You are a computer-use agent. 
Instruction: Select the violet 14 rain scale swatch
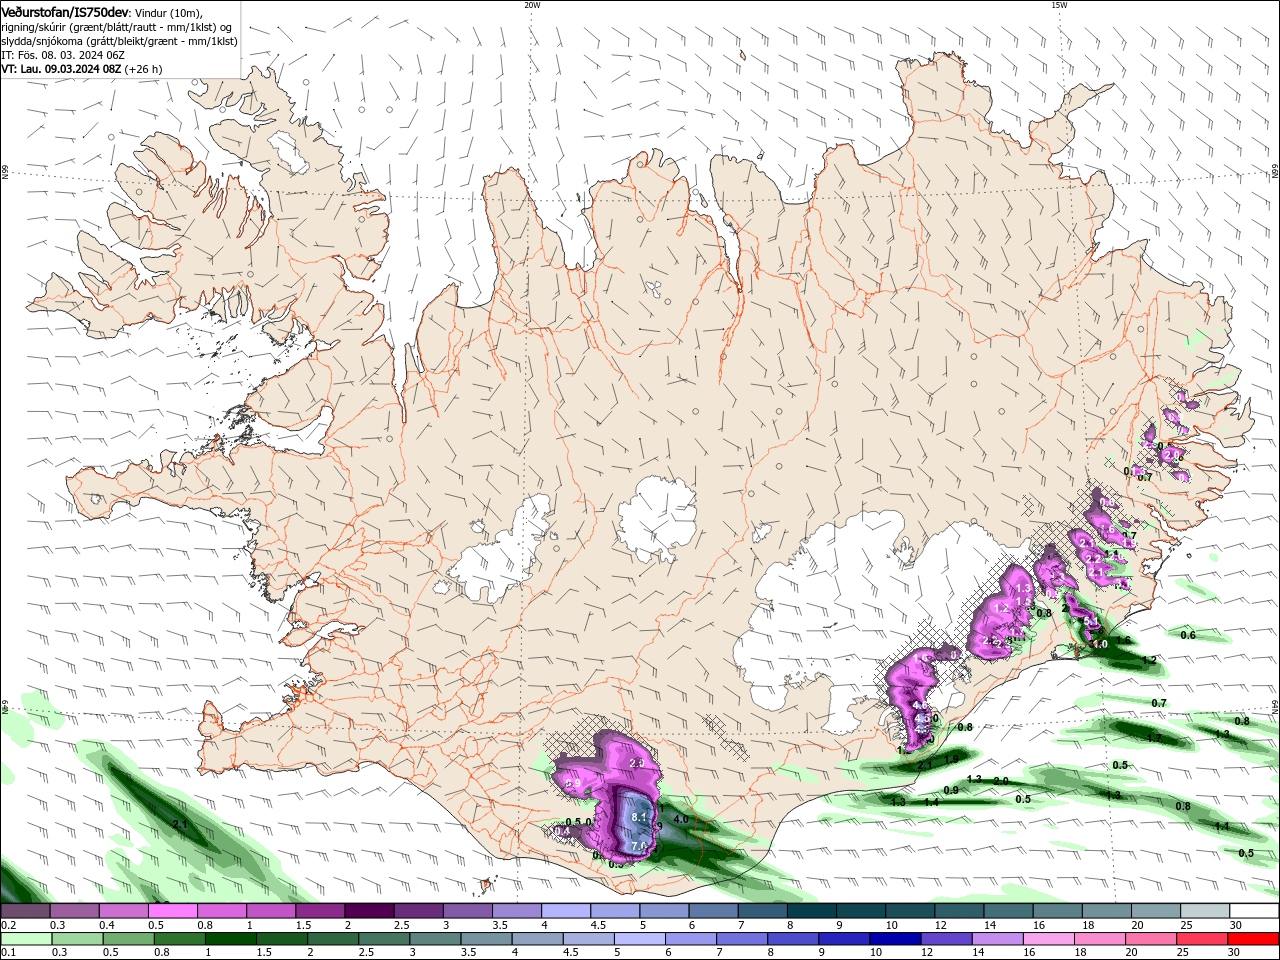coord(998,939)
